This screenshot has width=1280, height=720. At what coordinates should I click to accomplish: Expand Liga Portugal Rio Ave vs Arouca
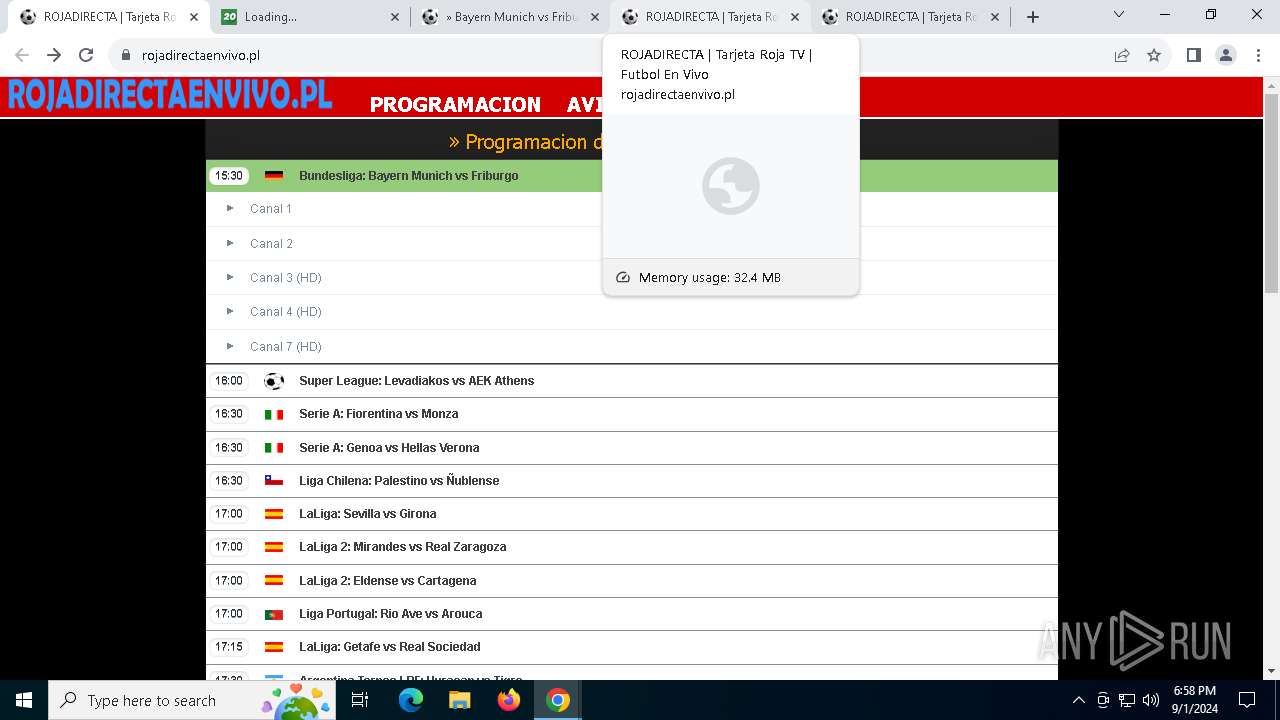(x=631, y=614)
